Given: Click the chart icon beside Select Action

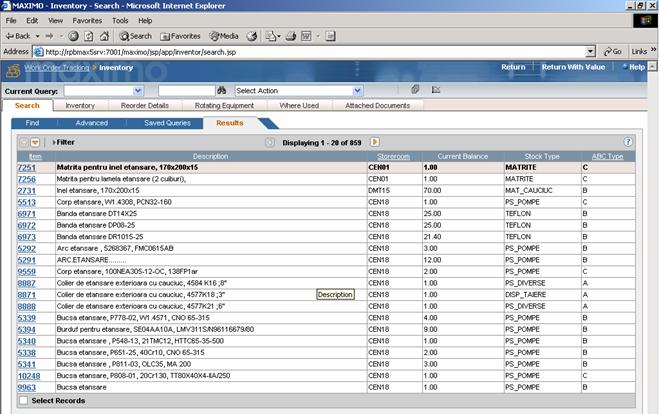Looking at the screenshot, I should [x=436, y=90].
